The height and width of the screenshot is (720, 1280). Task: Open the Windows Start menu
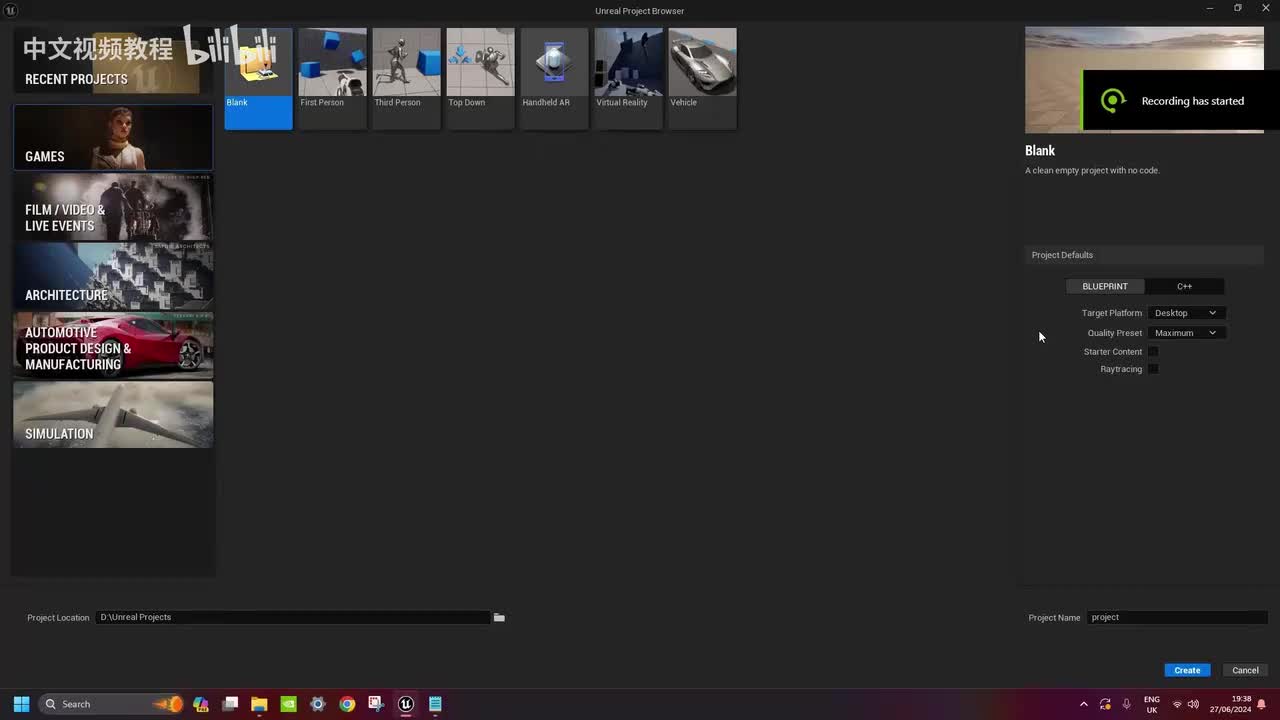point(21,704)
